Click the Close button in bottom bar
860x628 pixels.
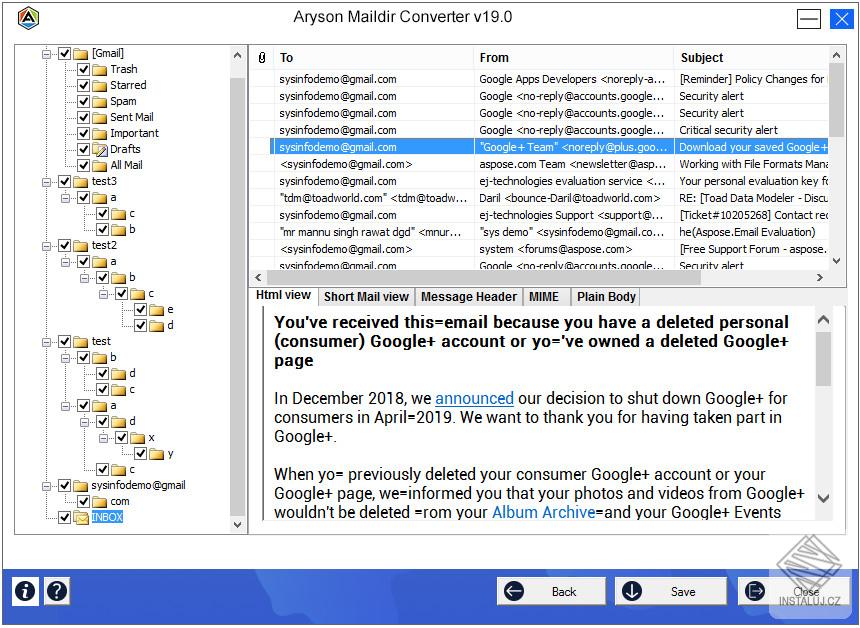click(793, 591)
